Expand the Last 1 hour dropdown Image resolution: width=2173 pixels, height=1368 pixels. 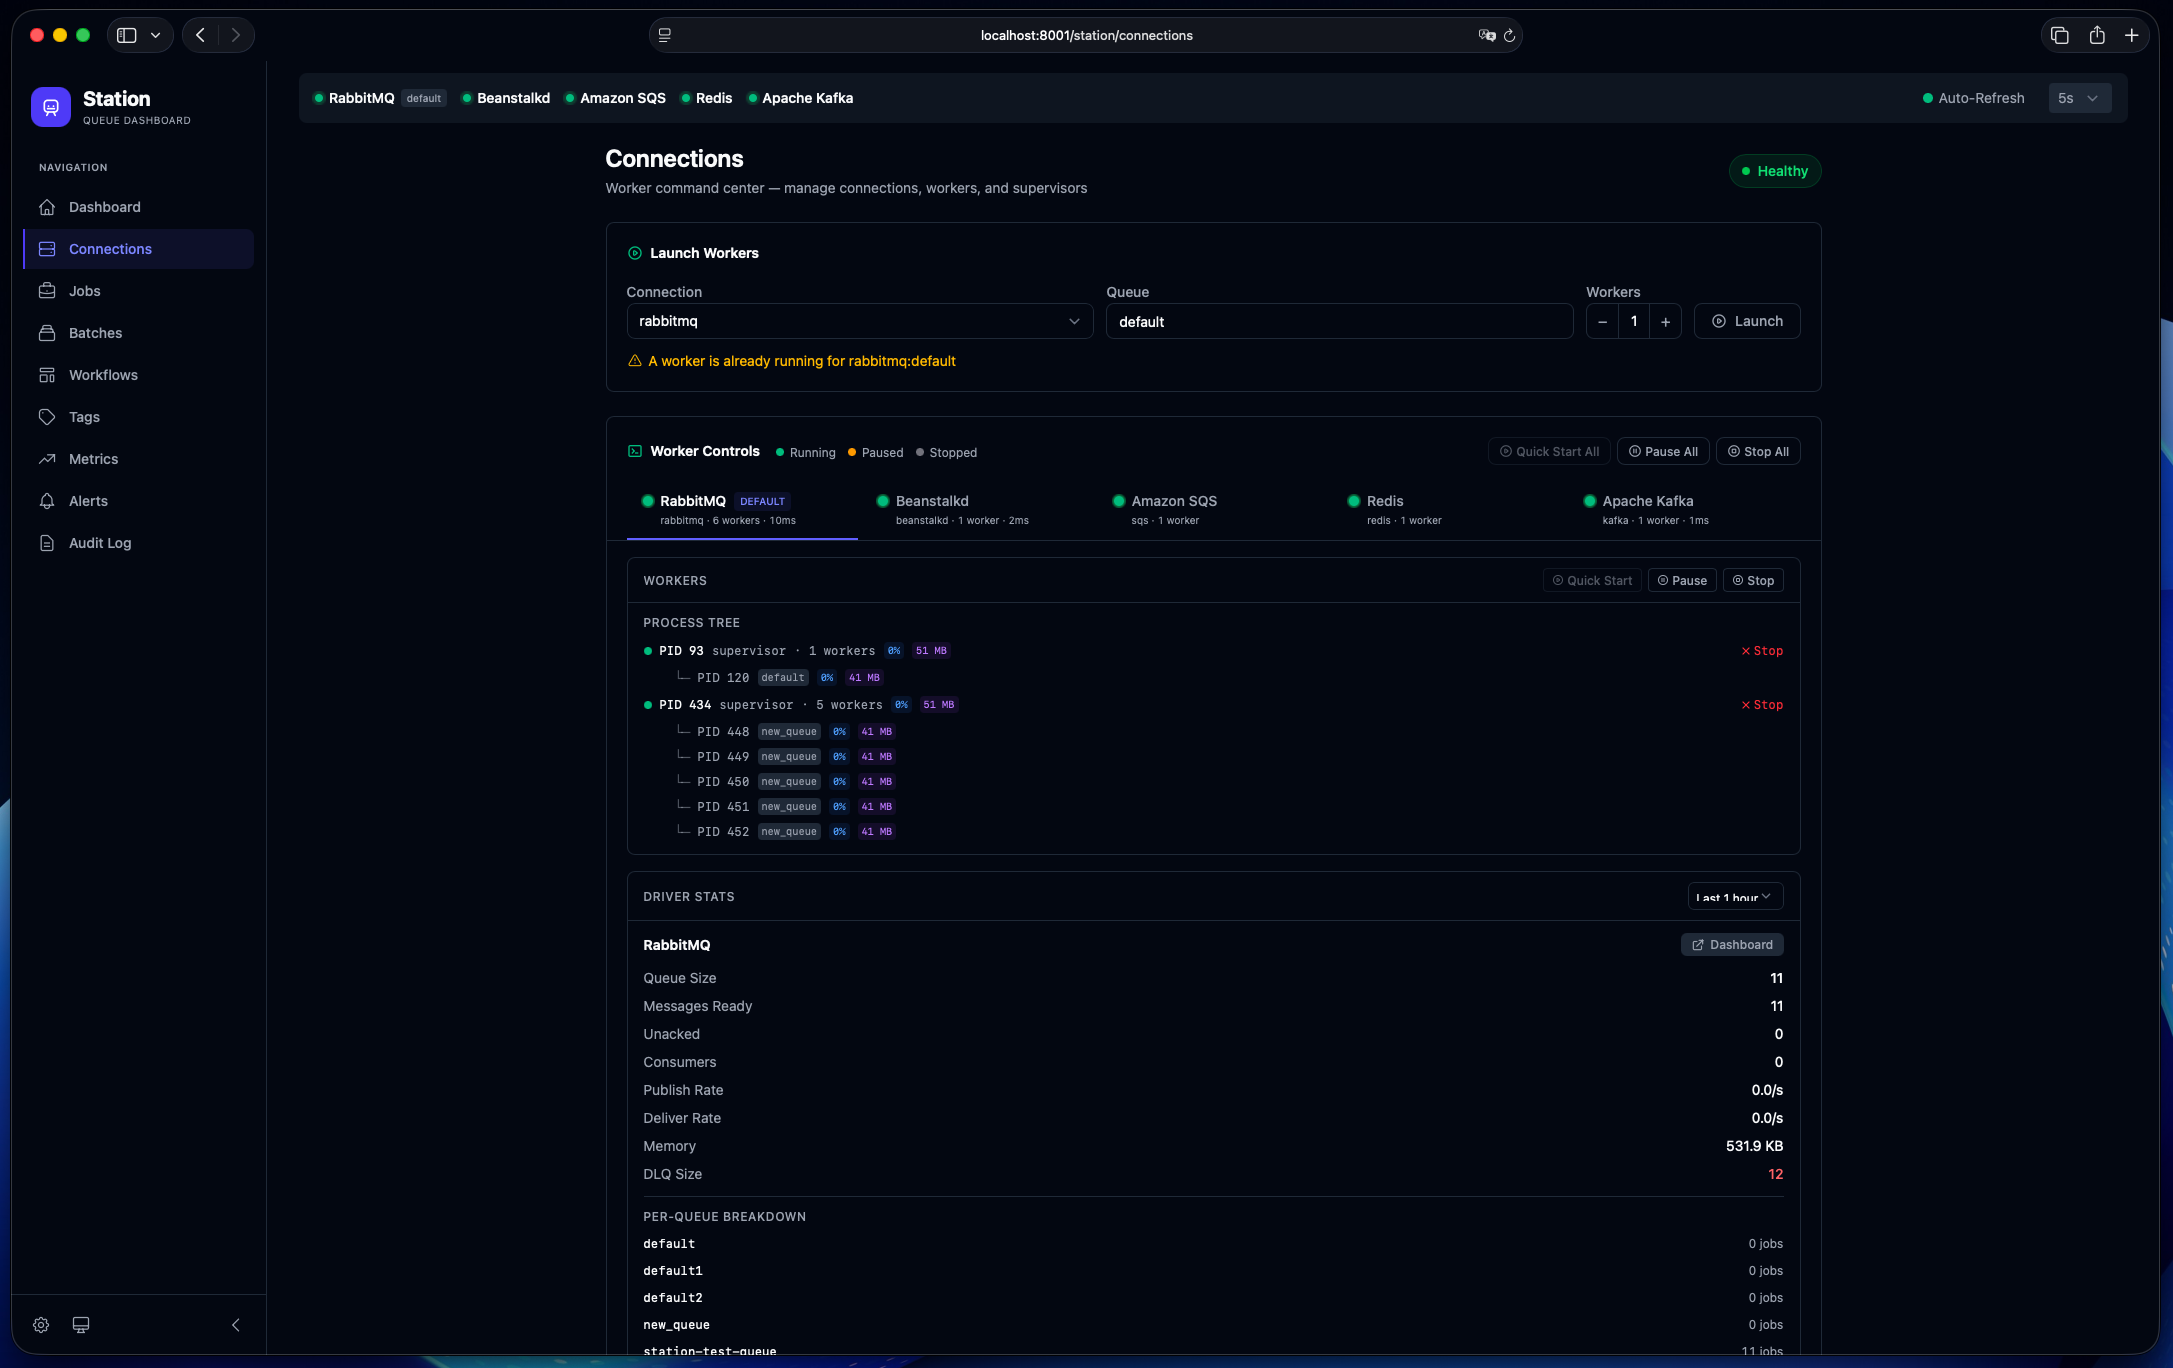[1734, 897]
